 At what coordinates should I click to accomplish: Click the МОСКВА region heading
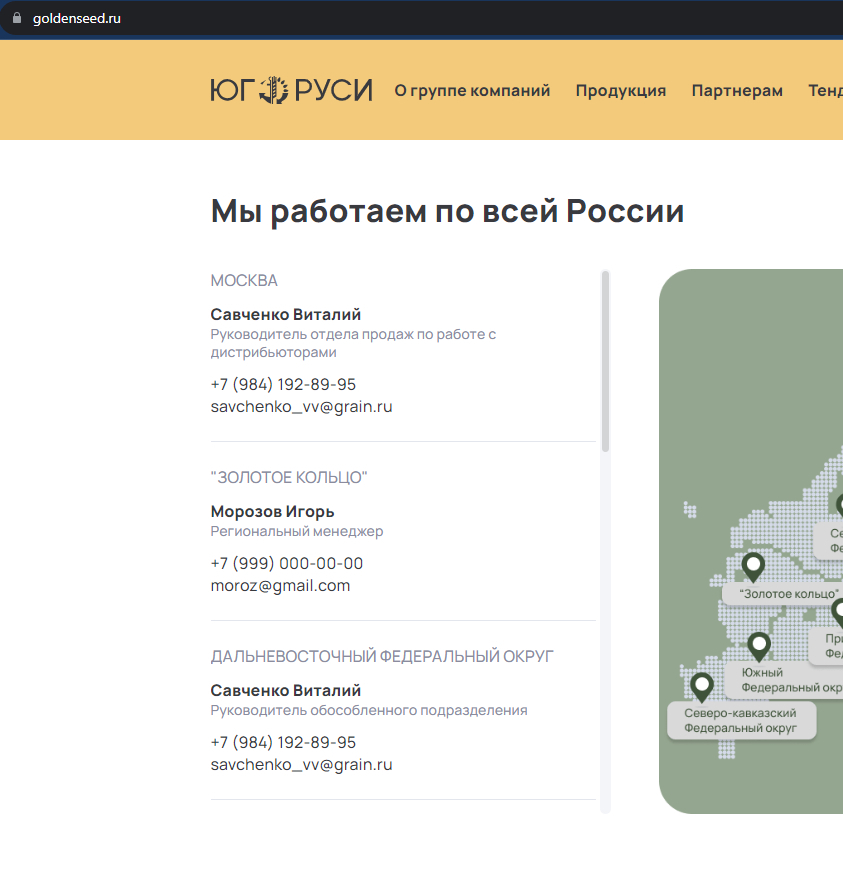tap(244, 281)
